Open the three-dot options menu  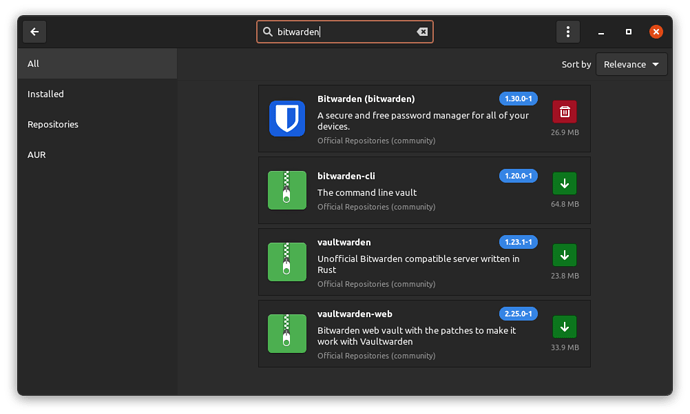click(568, 32)
